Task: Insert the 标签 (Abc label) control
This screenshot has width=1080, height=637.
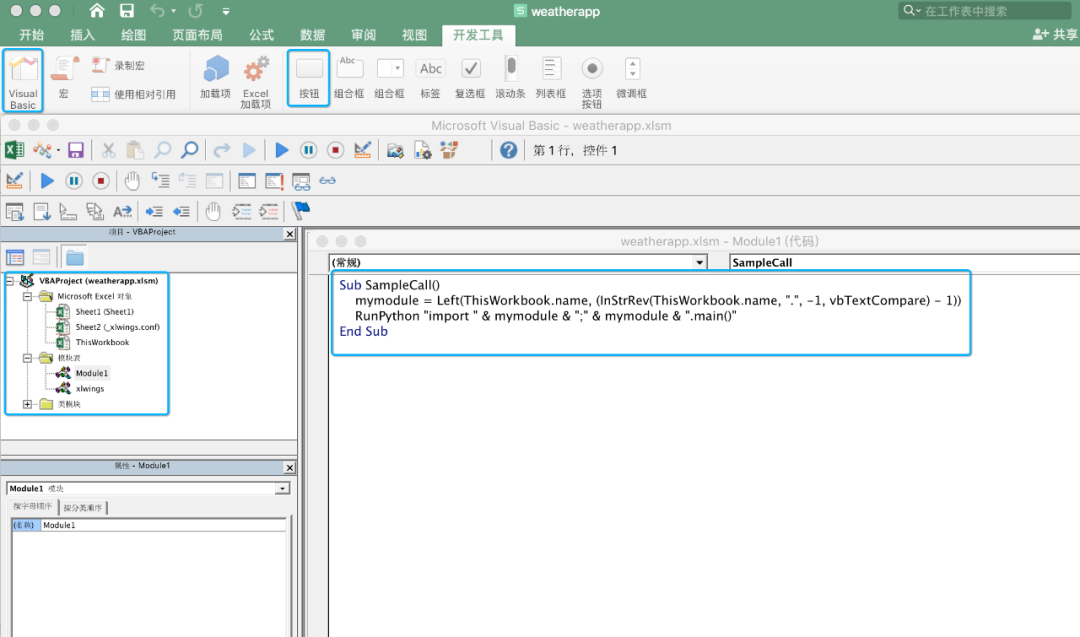Action: coord(430,78)
